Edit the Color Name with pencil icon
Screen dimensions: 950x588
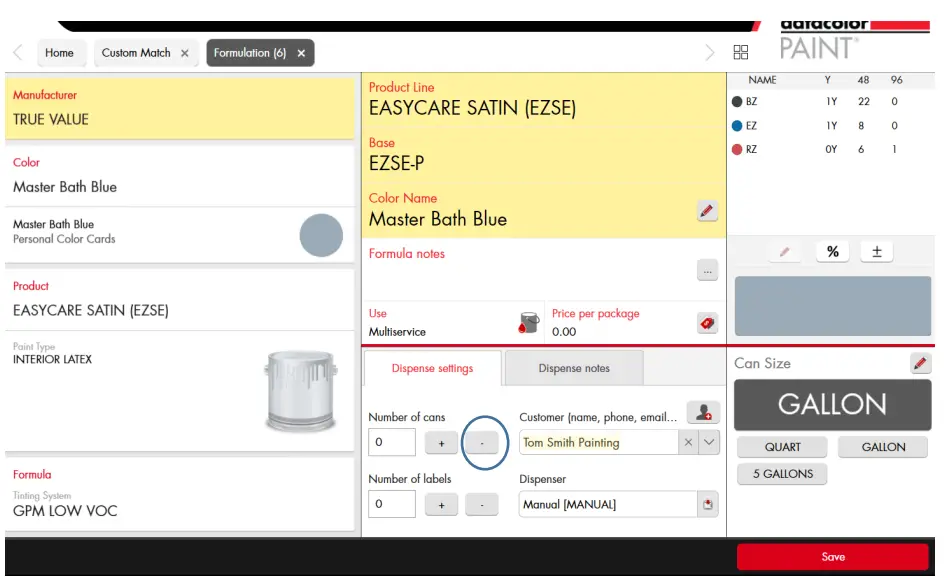point(706,211)
